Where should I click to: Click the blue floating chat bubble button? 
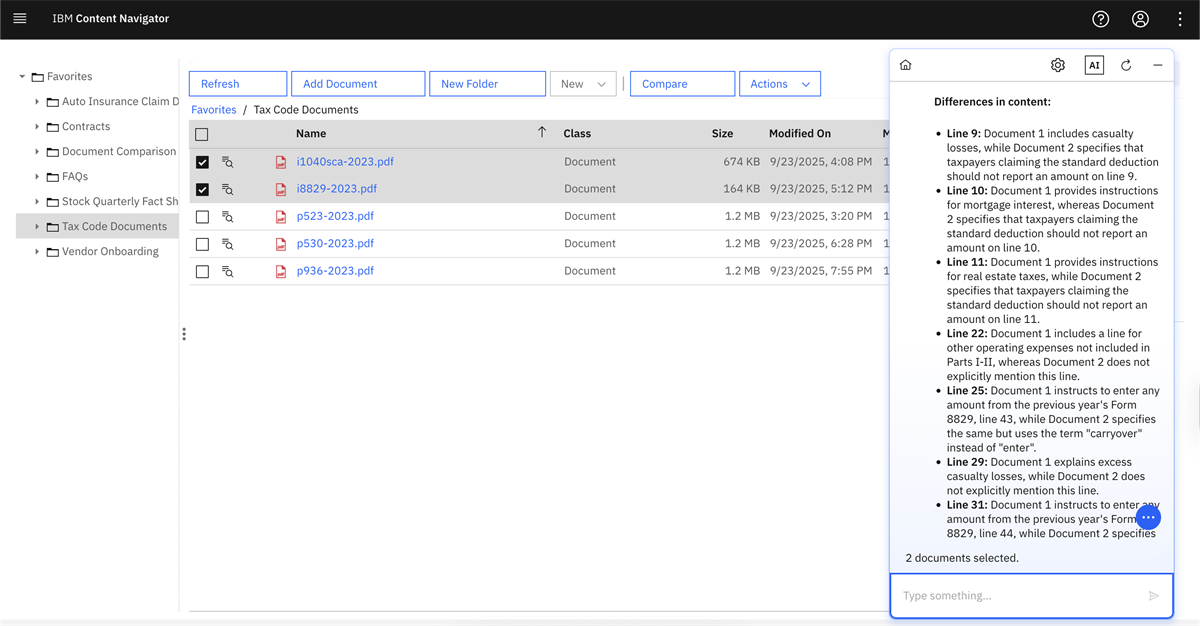coord(1148,517)
